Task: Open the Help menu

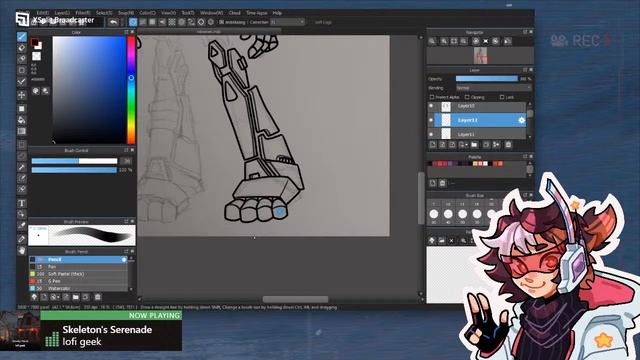Action: tap(277, 13)
